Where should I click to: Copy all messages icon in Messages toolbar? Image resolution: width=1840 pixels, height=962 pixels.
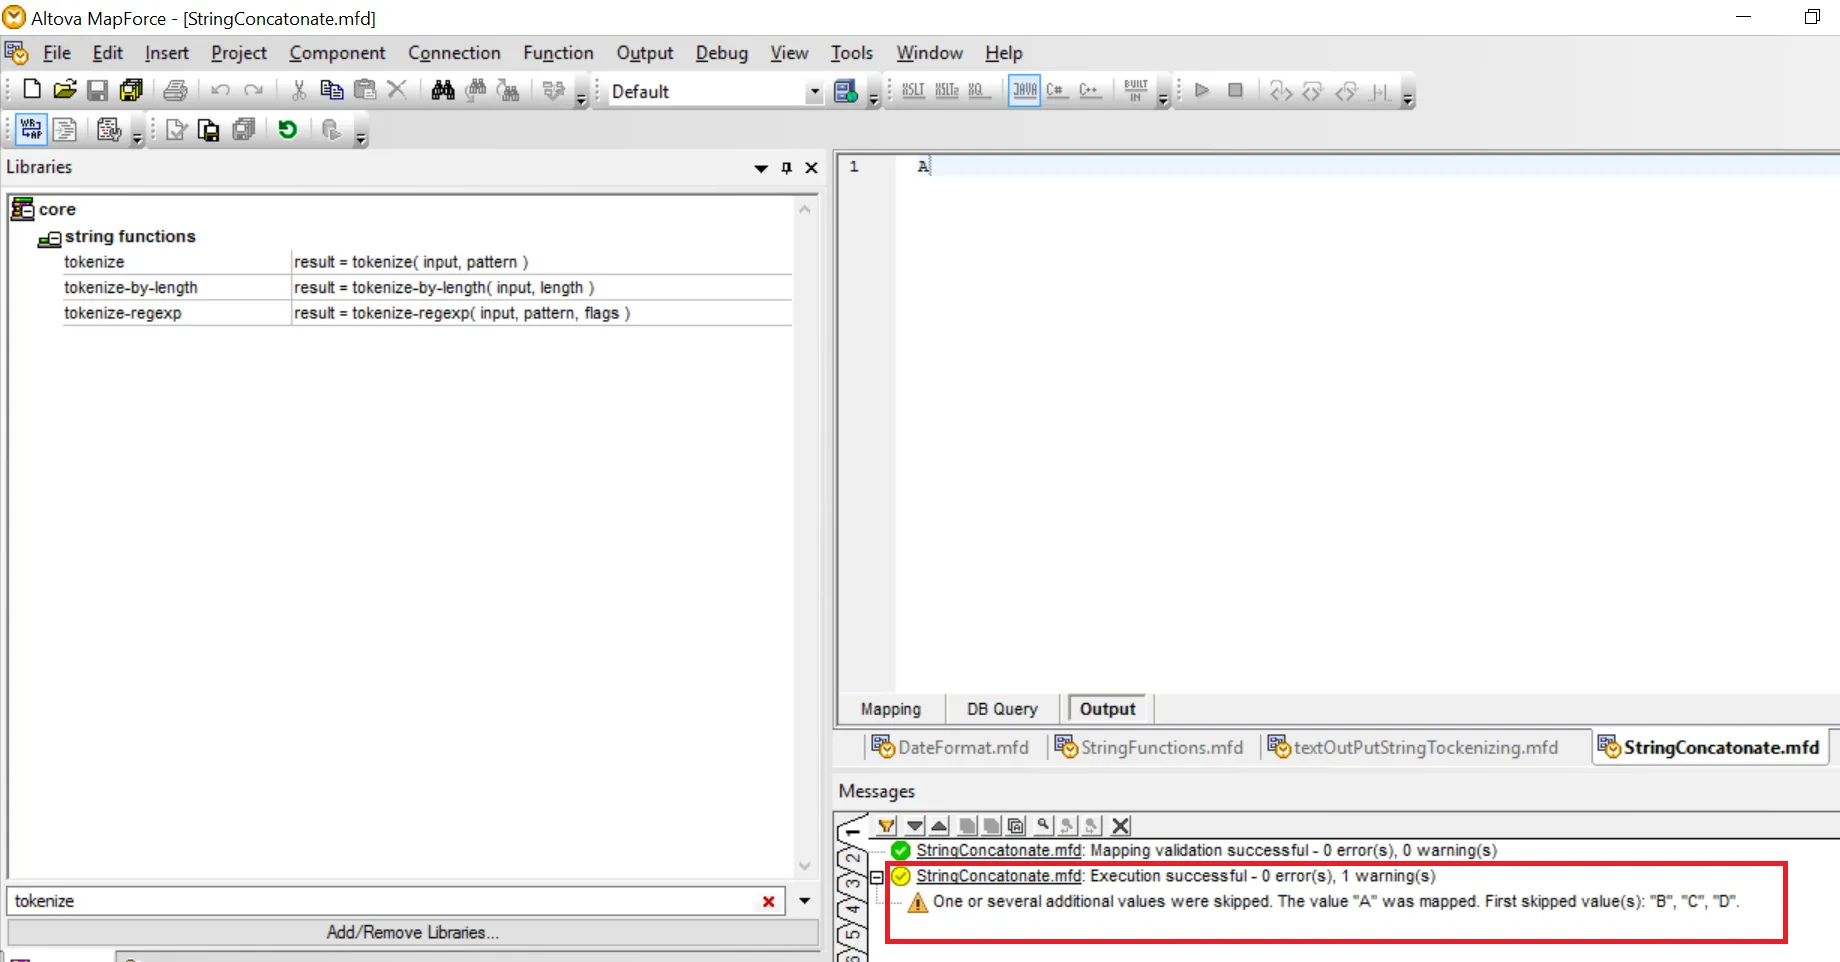(x=1016, y=826)
